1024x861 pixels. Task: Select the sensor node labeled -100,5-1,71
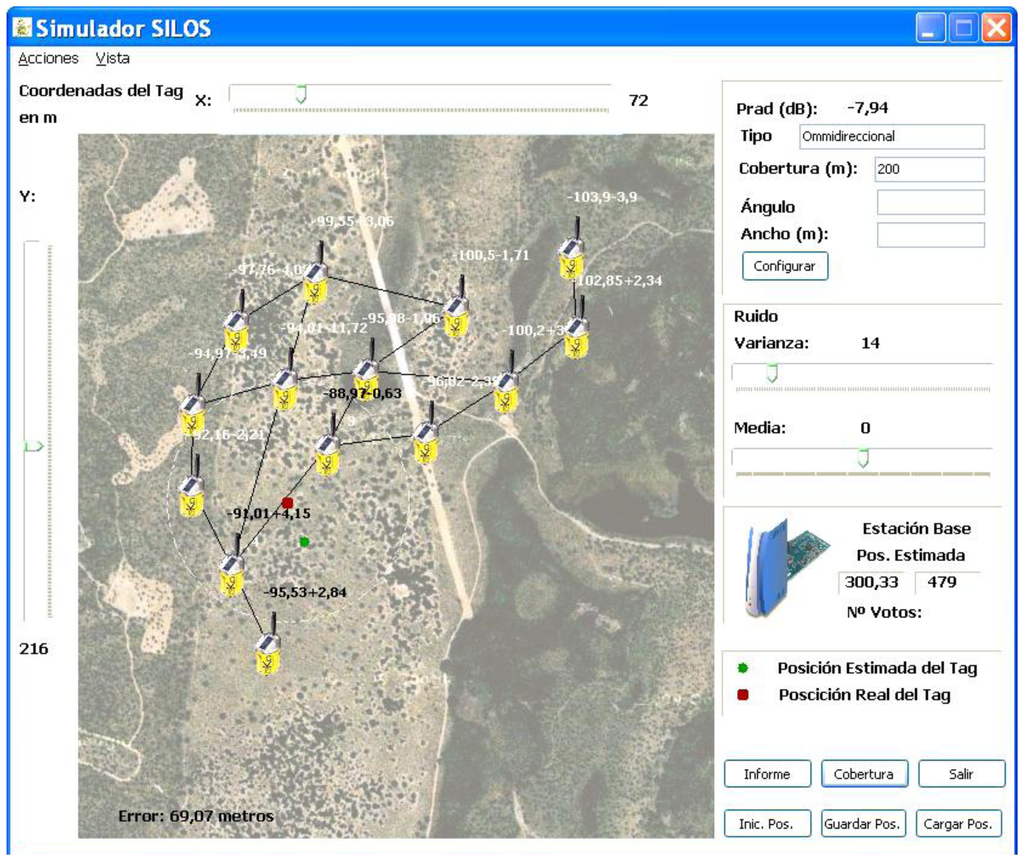pos(456,316)
